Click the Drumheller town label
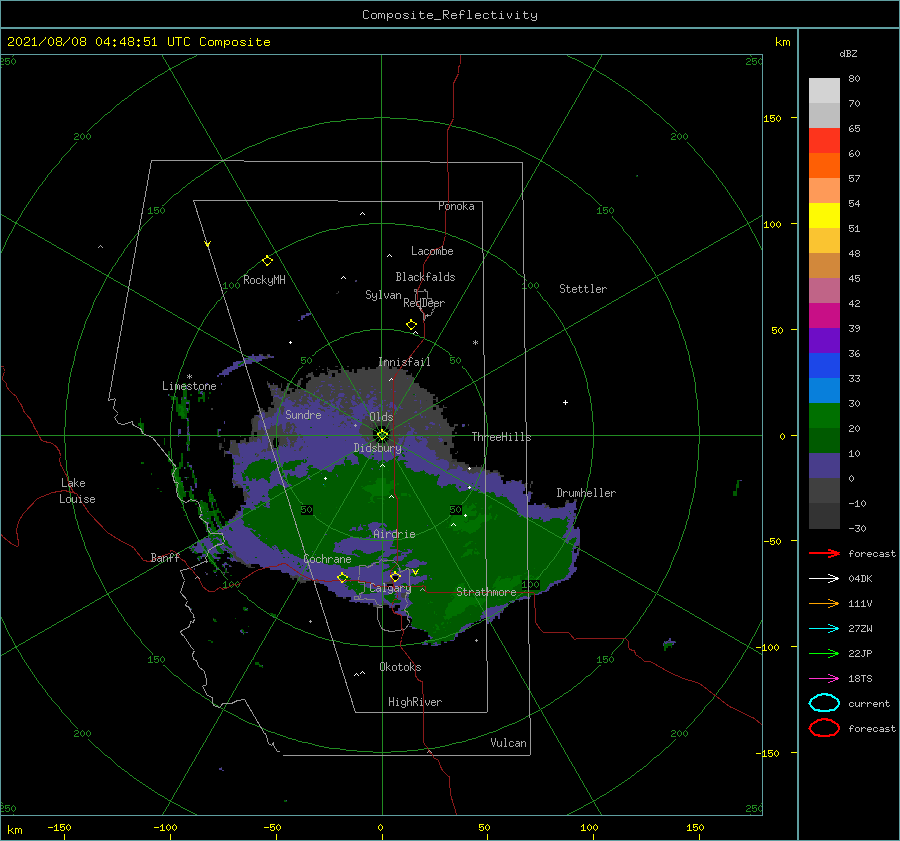 click(x=586, y=493)
